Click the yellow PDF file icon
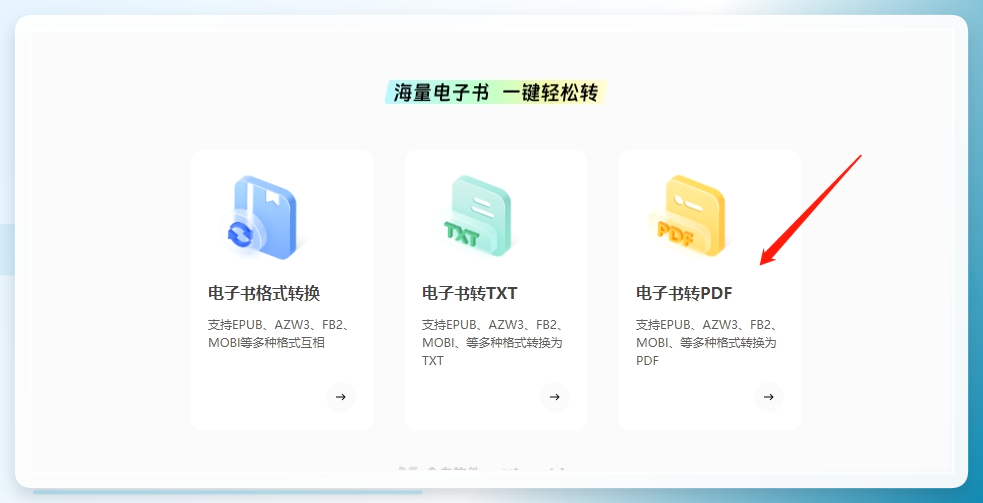The image size is (983, 503). [x=691, y=216]
